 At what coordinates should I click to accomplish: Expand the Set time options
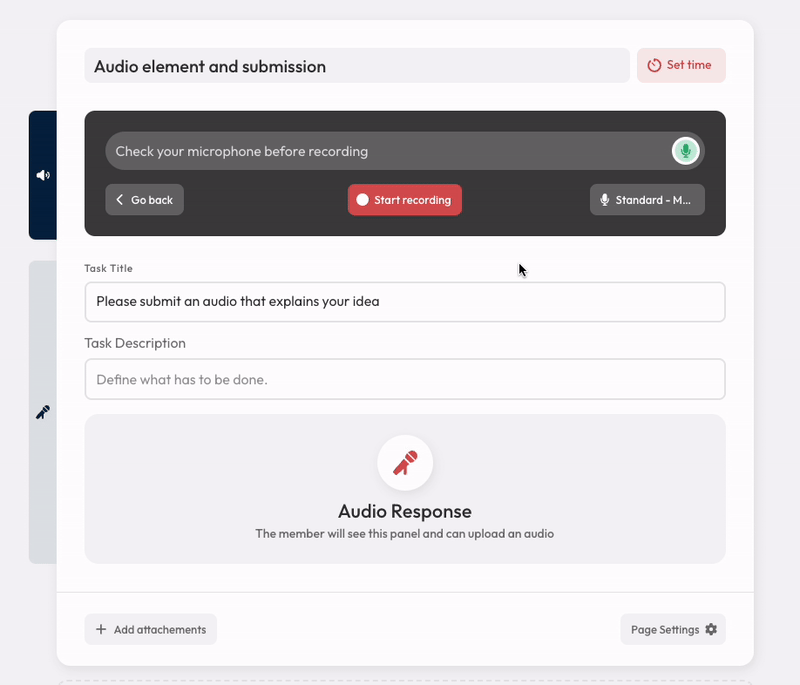pos(681,65)
